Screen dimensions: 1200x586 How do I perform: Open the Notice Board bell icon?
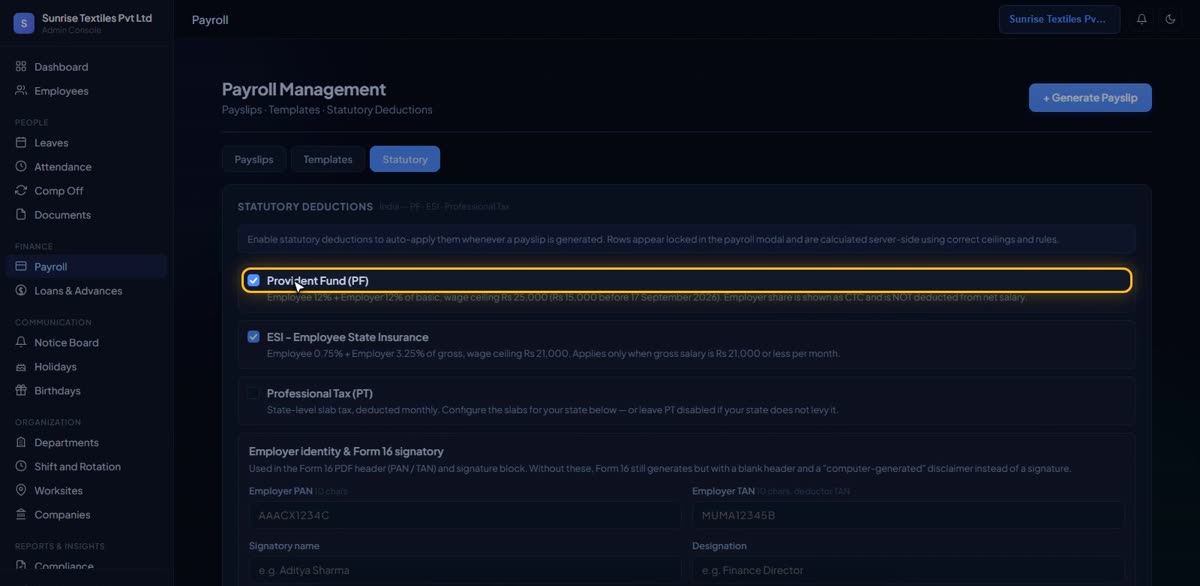tap(21, 343)
